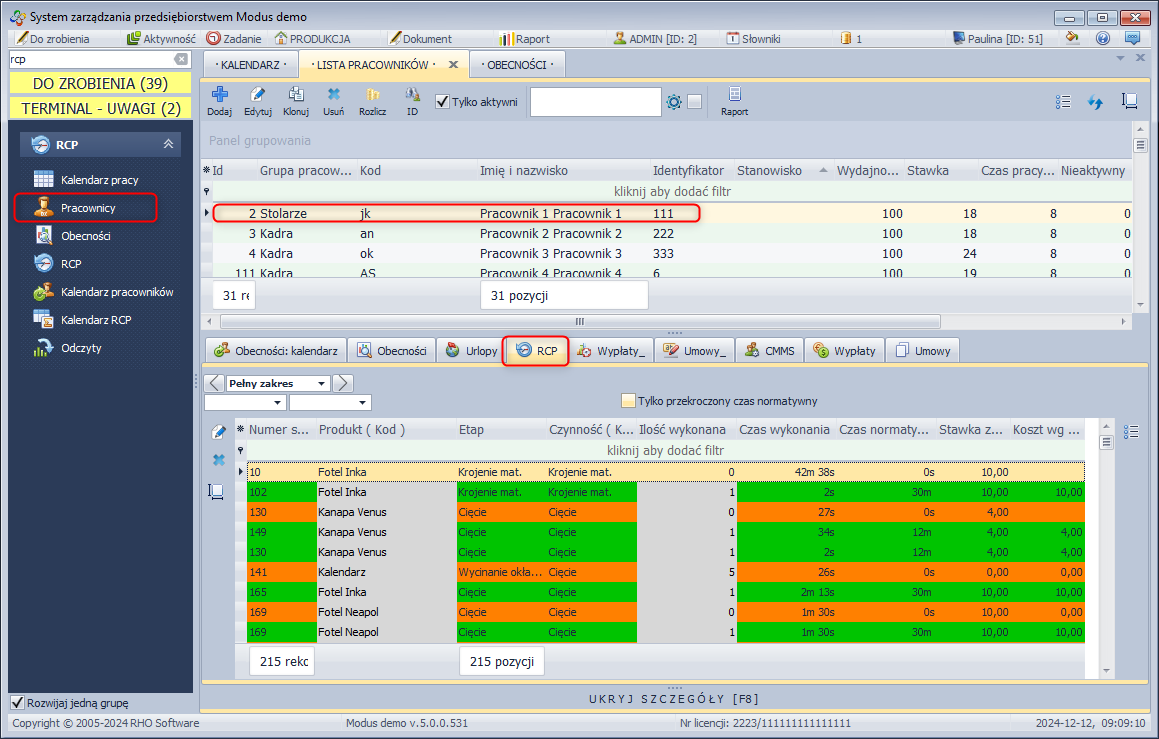Open the Raport icon in employee toolbar
Viewport: 1159px width, 739px height.
point(734,100)
